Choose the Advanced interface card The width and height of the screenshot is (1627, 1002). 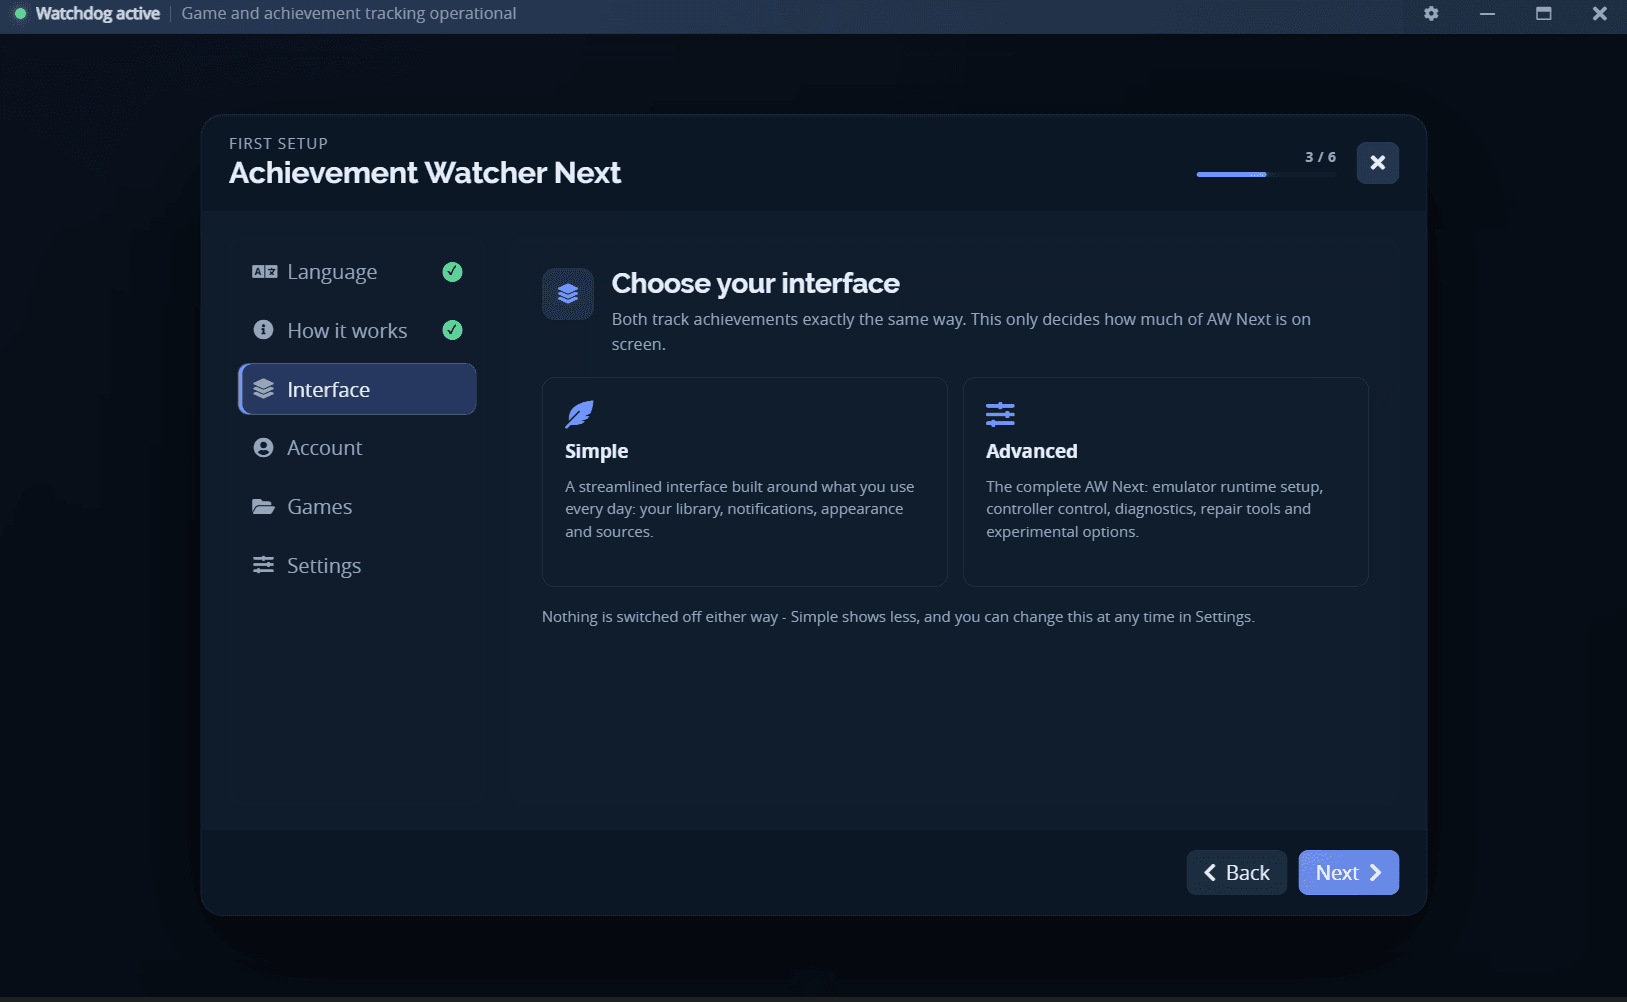[x=1166, y=482]
